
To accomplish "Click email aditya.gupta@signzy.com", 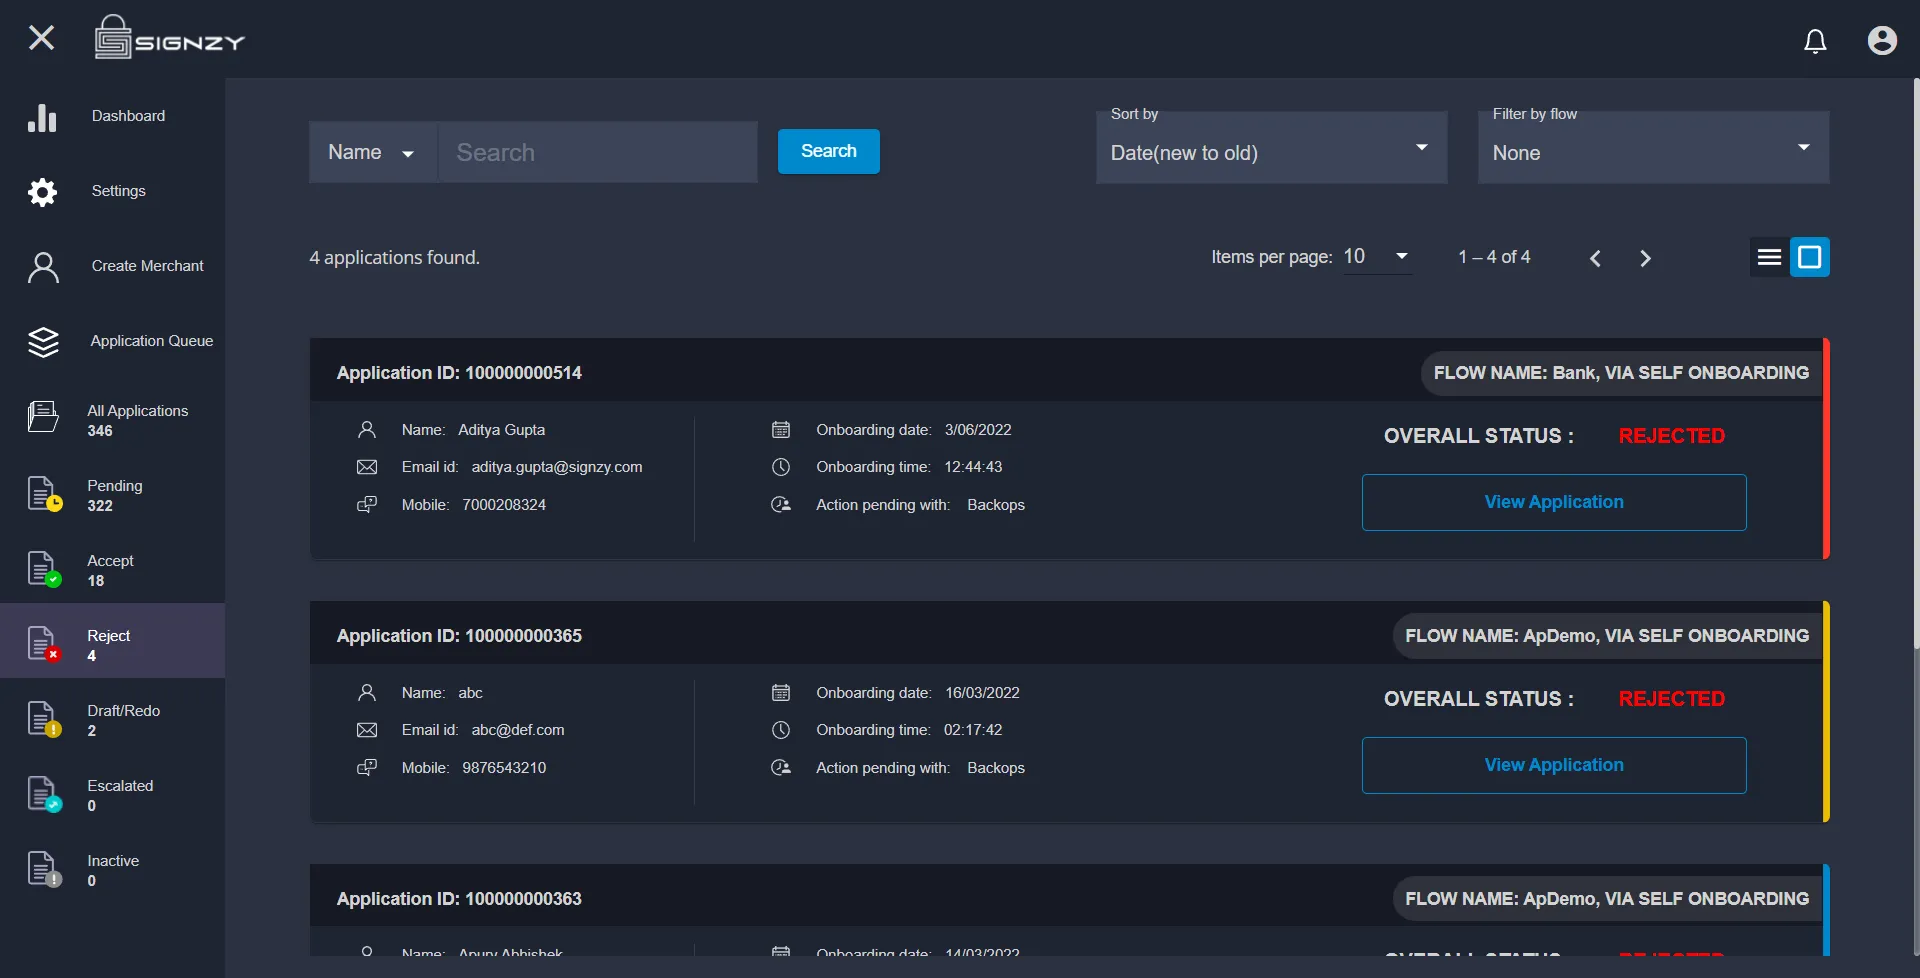I will (x=557, y=467).
